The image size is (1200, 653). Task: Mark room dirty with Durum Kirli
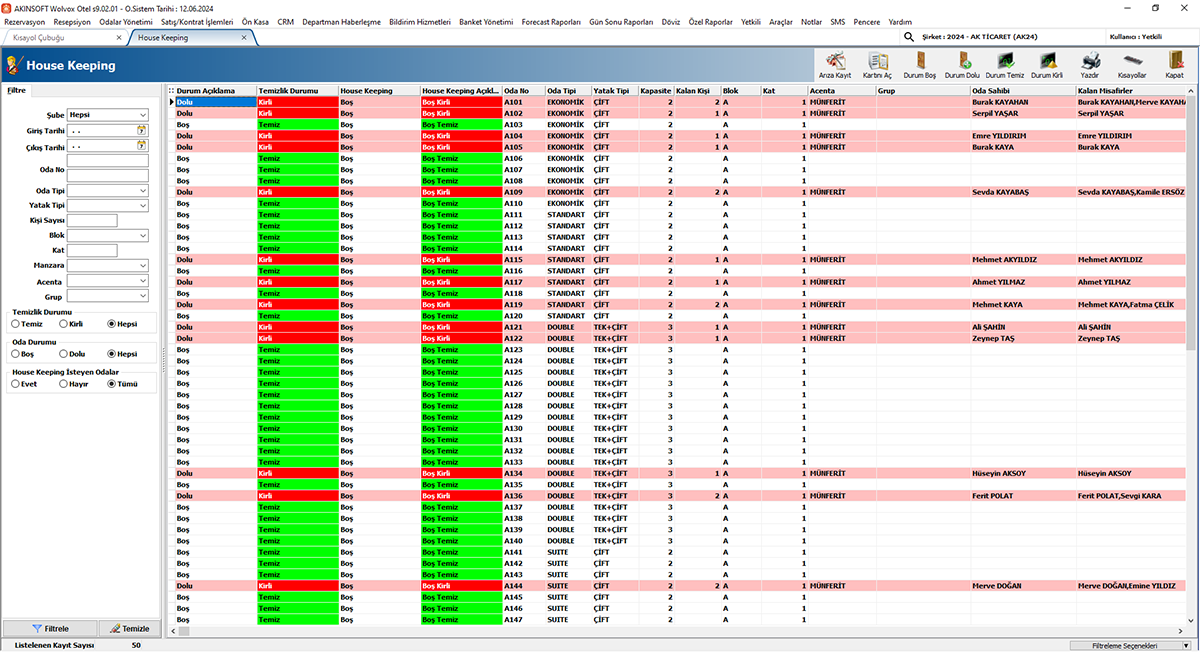click(1047, 64)
